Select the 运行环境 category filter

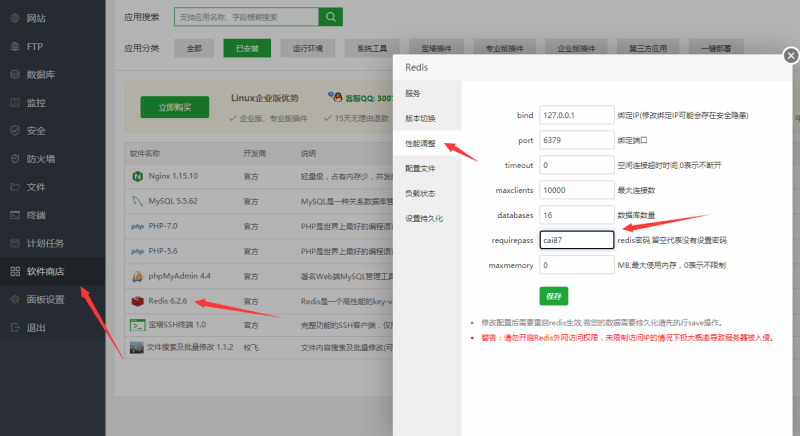pos(306,48)
